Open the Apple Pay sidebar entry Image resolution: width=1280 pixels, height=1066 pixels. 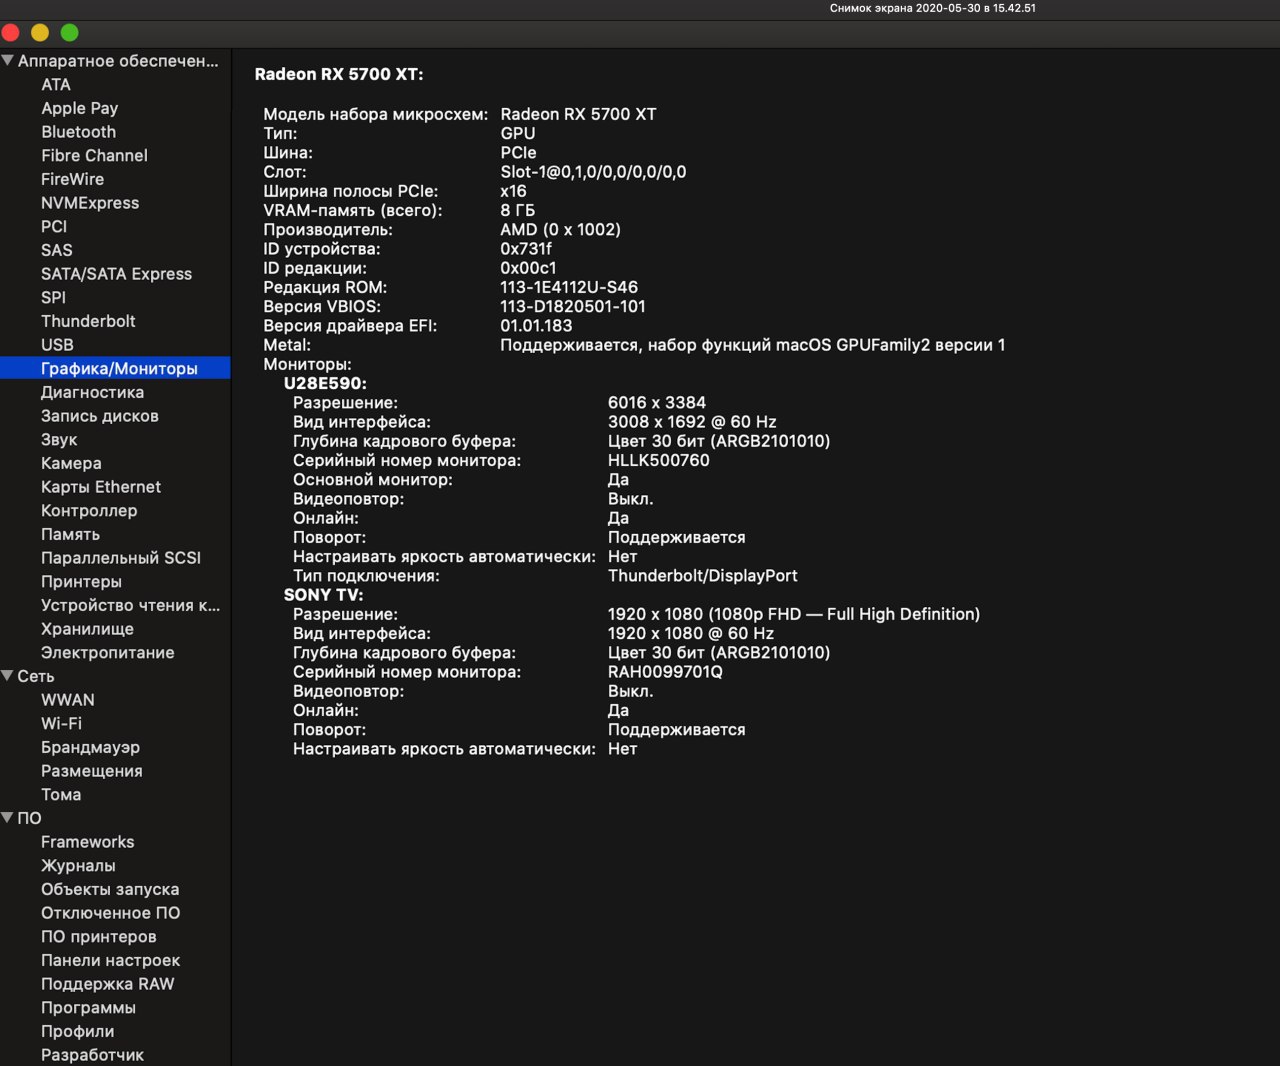[79, 108]
